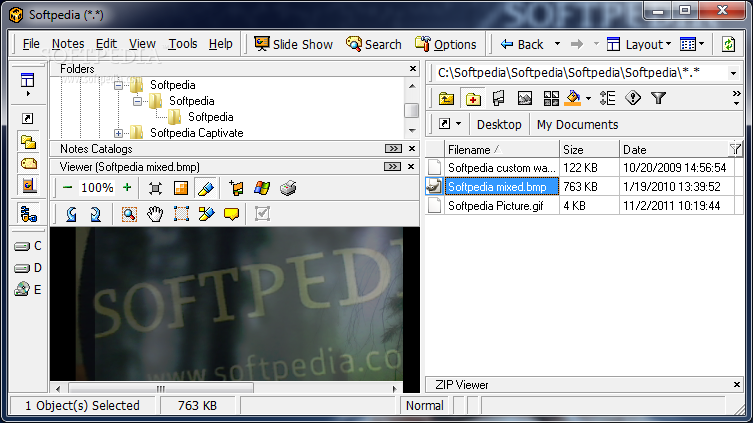Open the shortcut arrow dropdown beside Desktop
This screenshot has height=423, width=753.
[x=459, y=124]
